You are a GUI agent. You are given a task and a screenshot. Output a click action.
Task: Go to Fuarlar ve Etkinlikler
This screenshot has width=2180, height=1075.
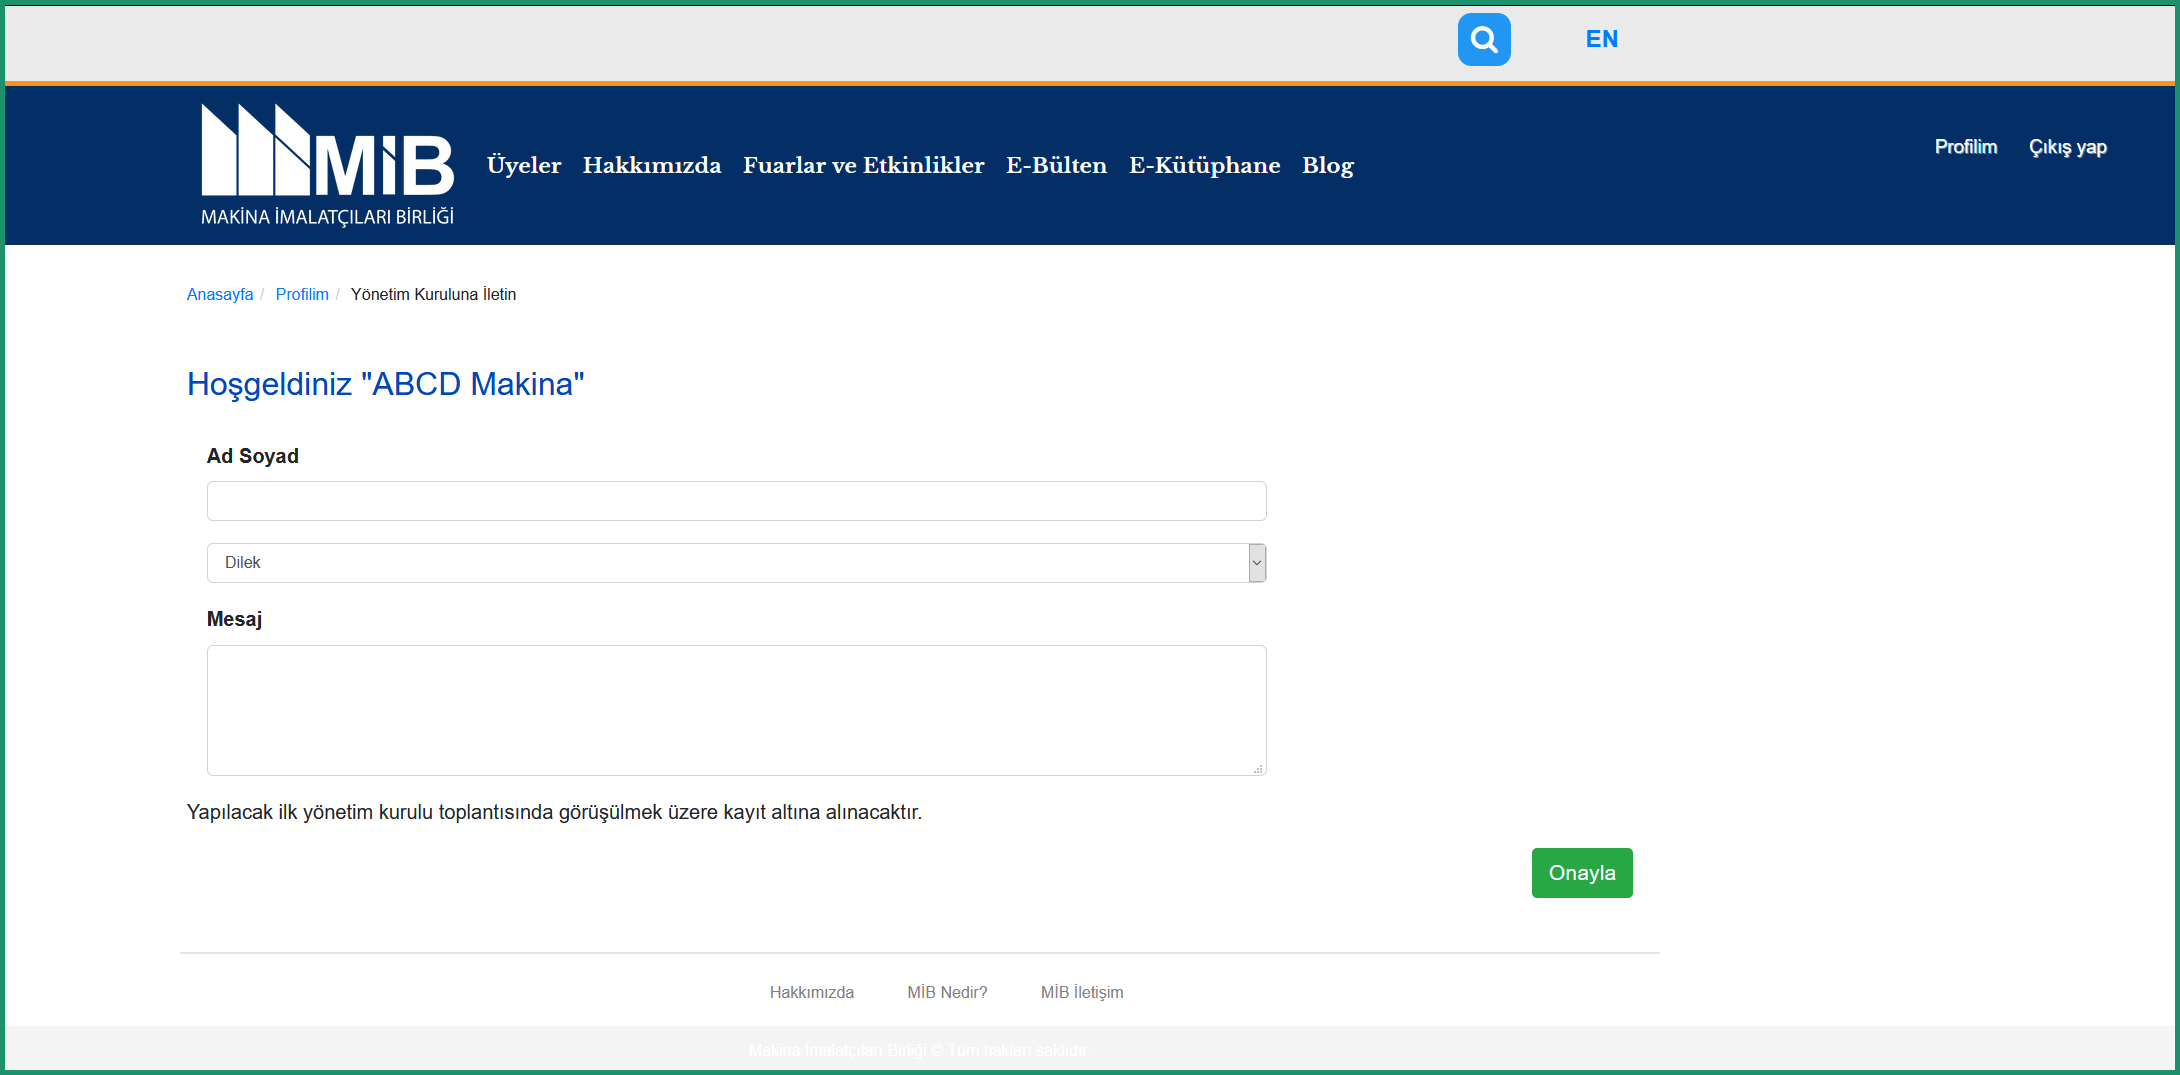click(864, 165)
